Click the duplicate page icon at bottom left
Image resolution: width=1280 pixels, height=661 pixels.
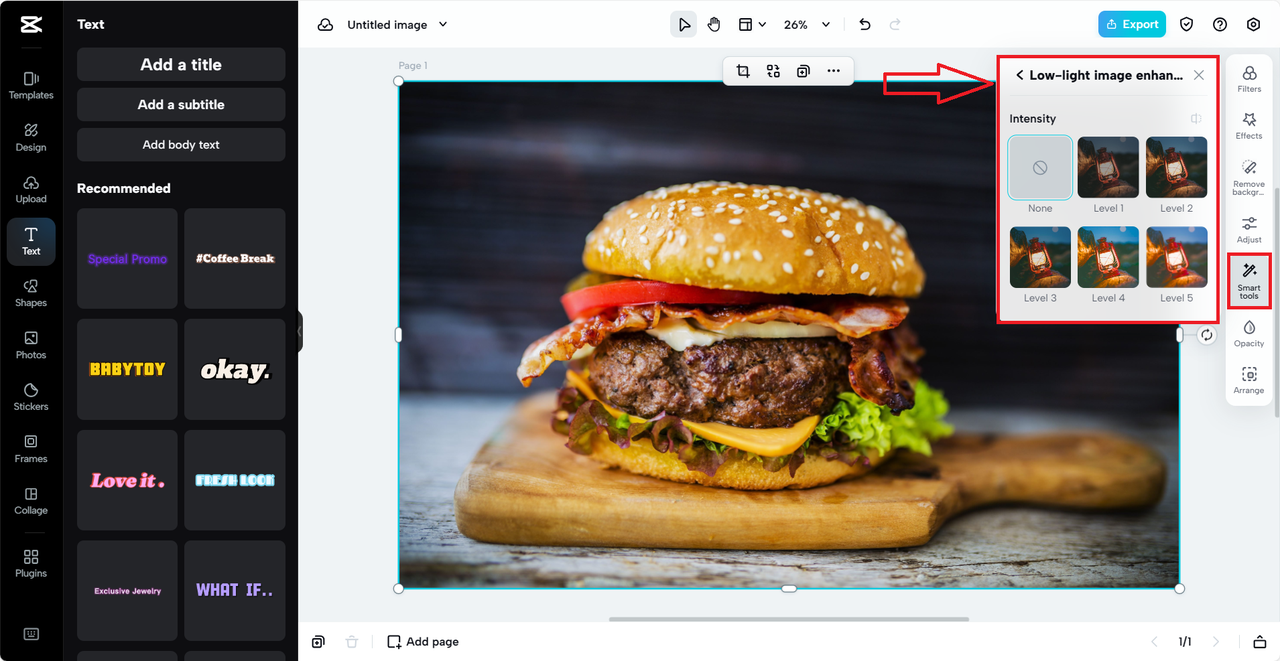[x=318, y=642]
